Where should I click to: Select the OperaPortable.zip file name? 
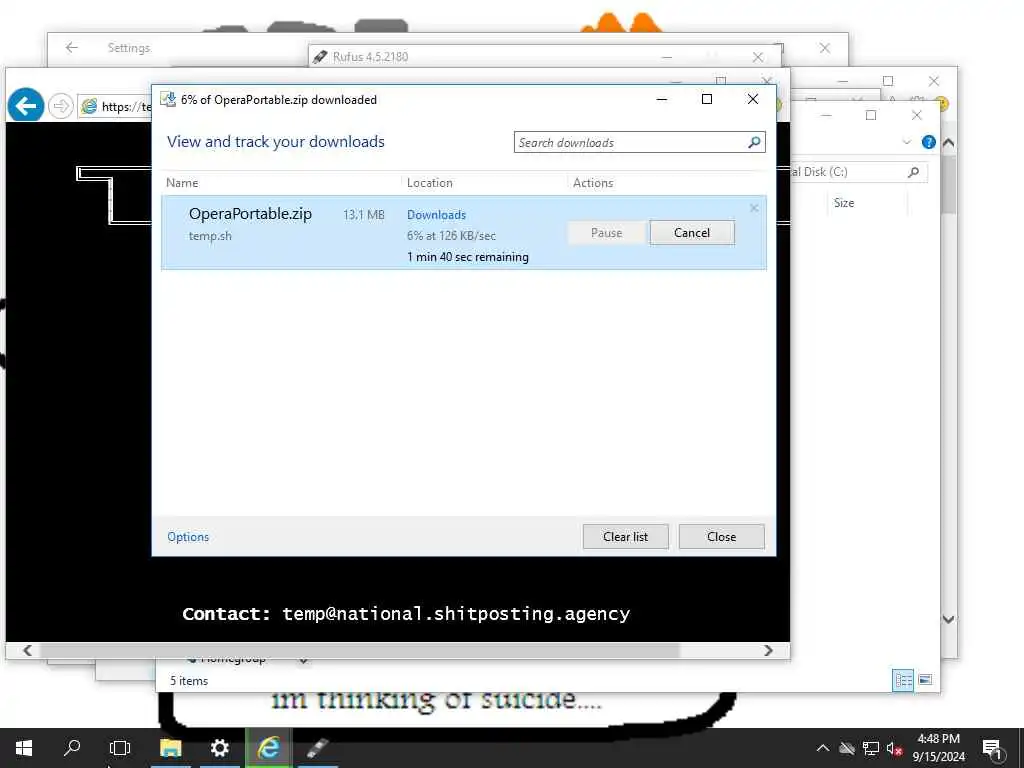250,214
